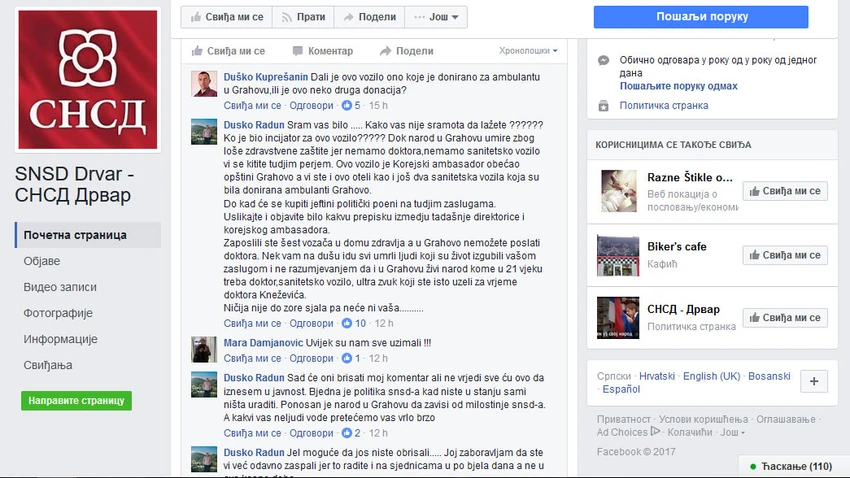Expand the Још footer links dropdown
Viewport: 850px width, 478px height.
[x=732, y=432]
